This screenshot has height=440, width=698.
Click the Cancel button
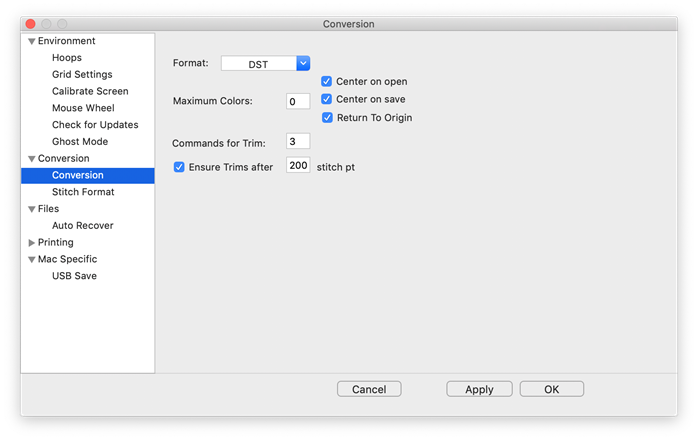tap(369, 389)
